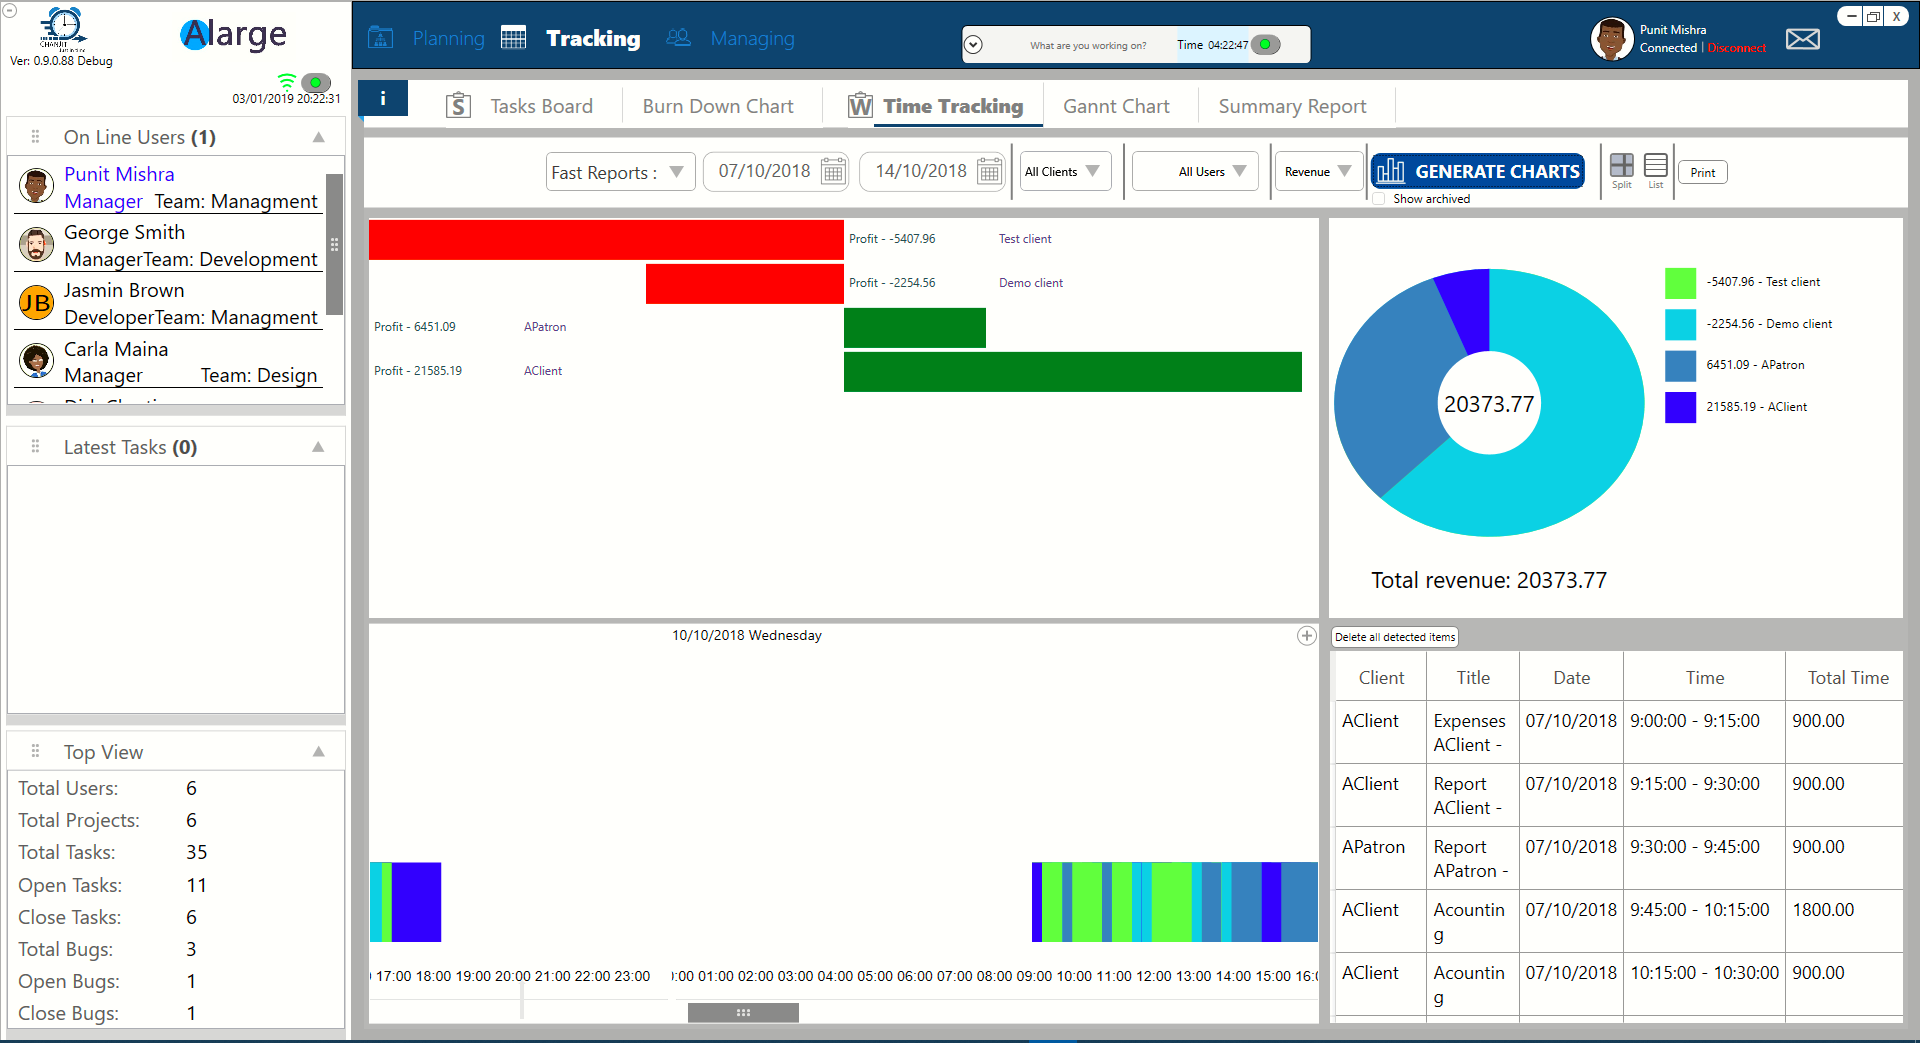1920x1043 pixels.
Task: Open the Fast Reports dropdown
Action: pyautogui.click(x=620, y=172)
